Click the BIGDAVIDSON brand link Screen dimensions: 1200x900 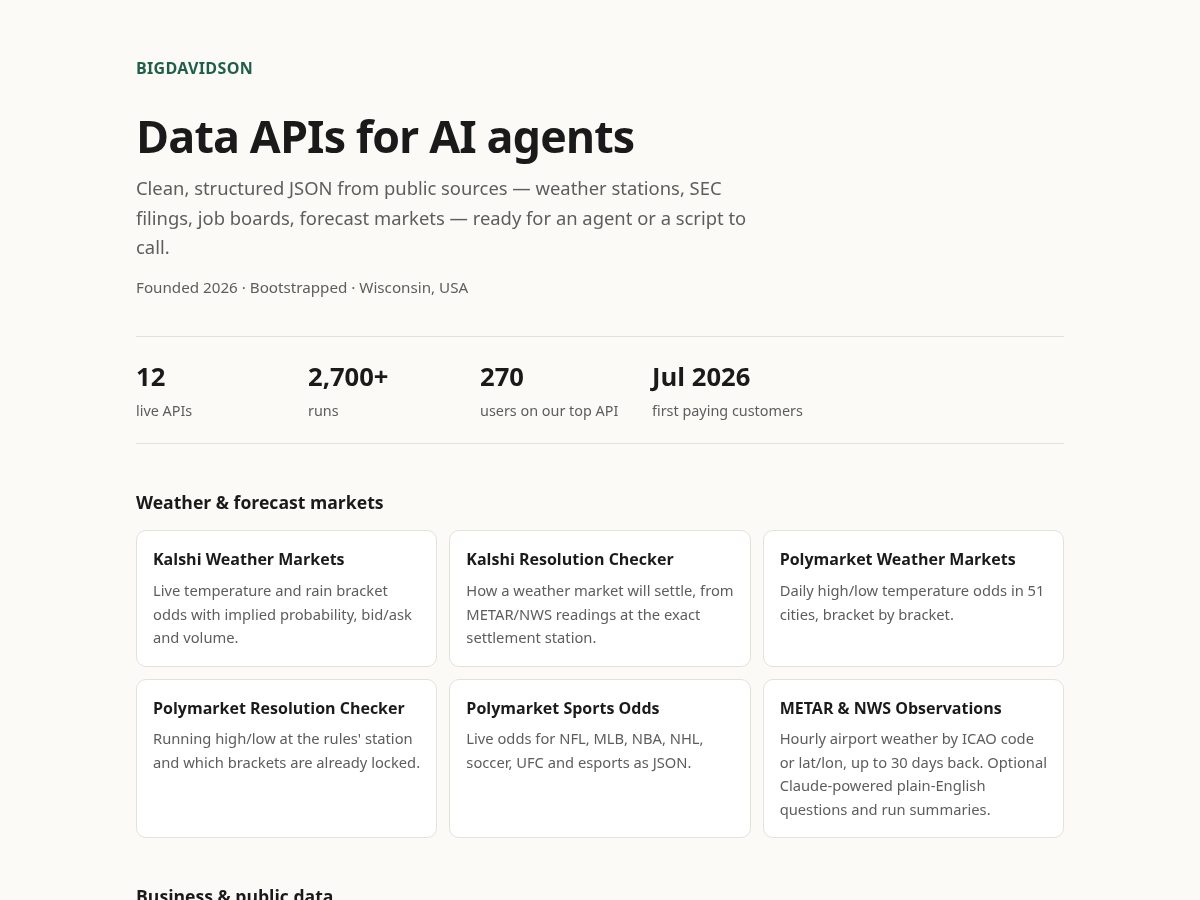coord(194,68)
